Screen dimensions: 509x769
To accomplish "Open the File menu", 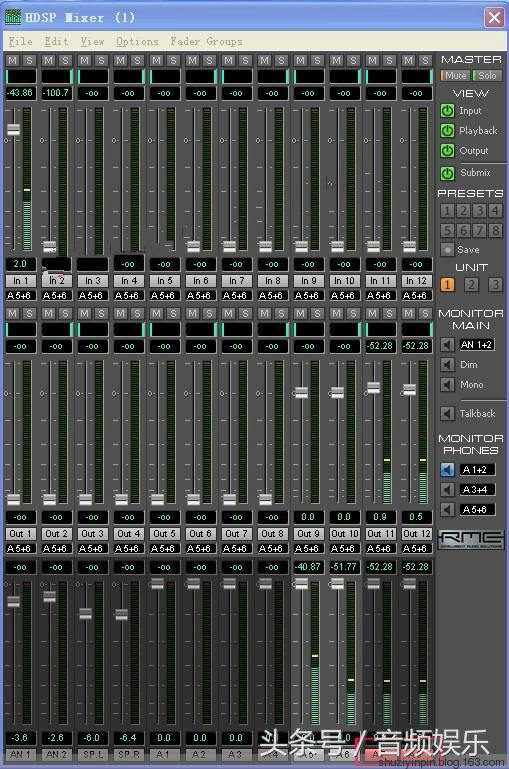I will 21,42.
